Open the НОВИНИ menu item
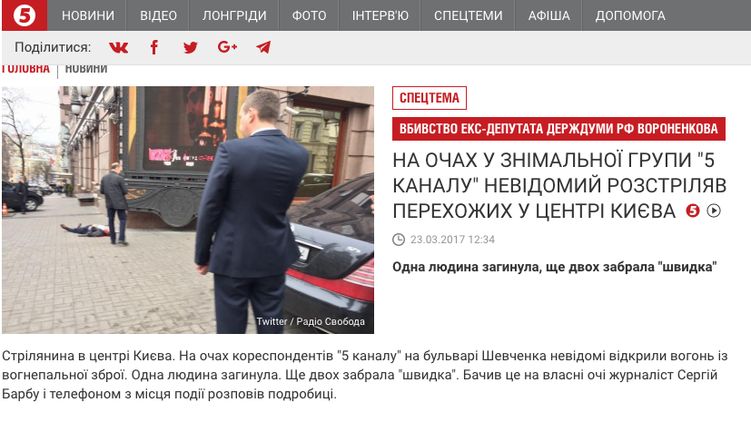Viewport: 751px width, 422px height. pyautogui.click(x=88, y=15)
